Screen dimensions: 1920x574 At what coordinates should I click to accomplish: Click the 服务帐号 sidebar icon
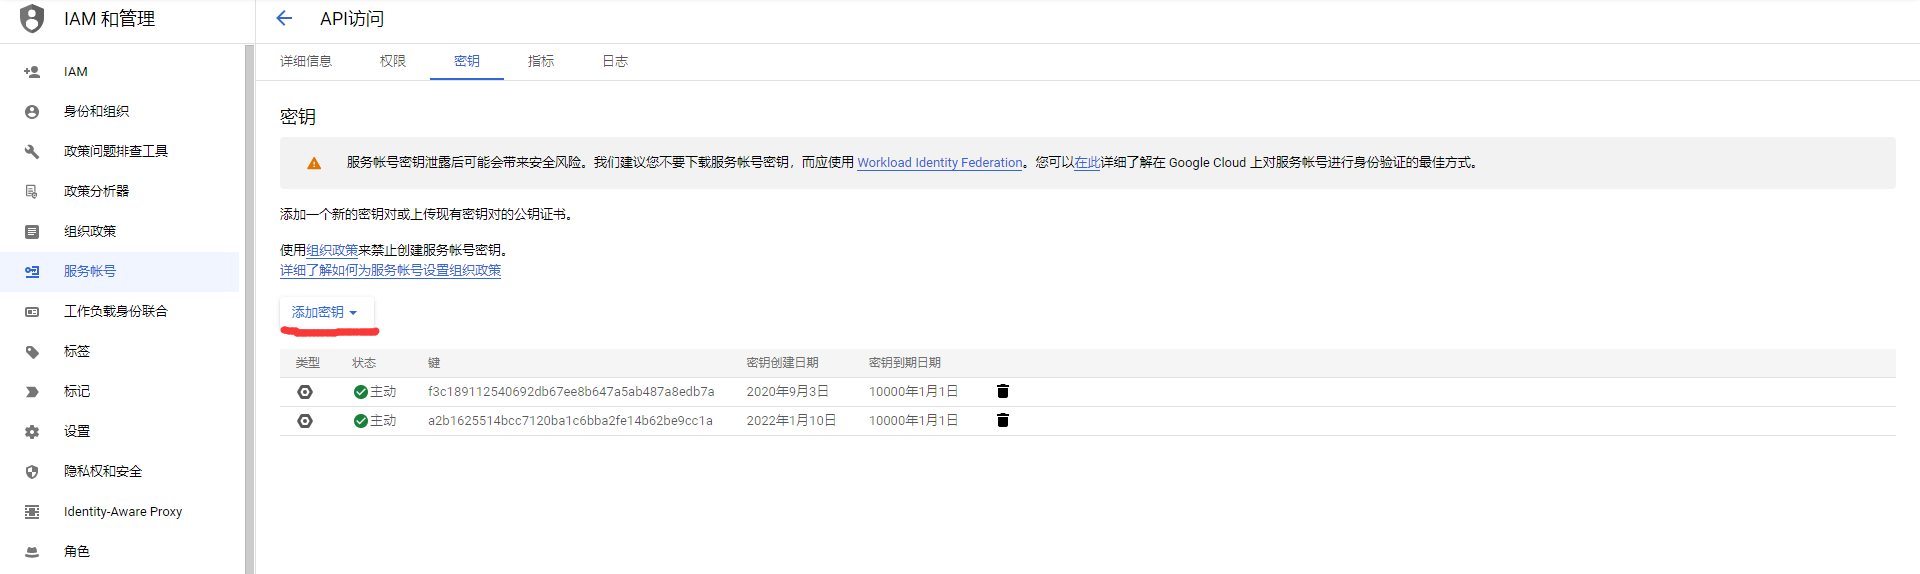(32, 272)
